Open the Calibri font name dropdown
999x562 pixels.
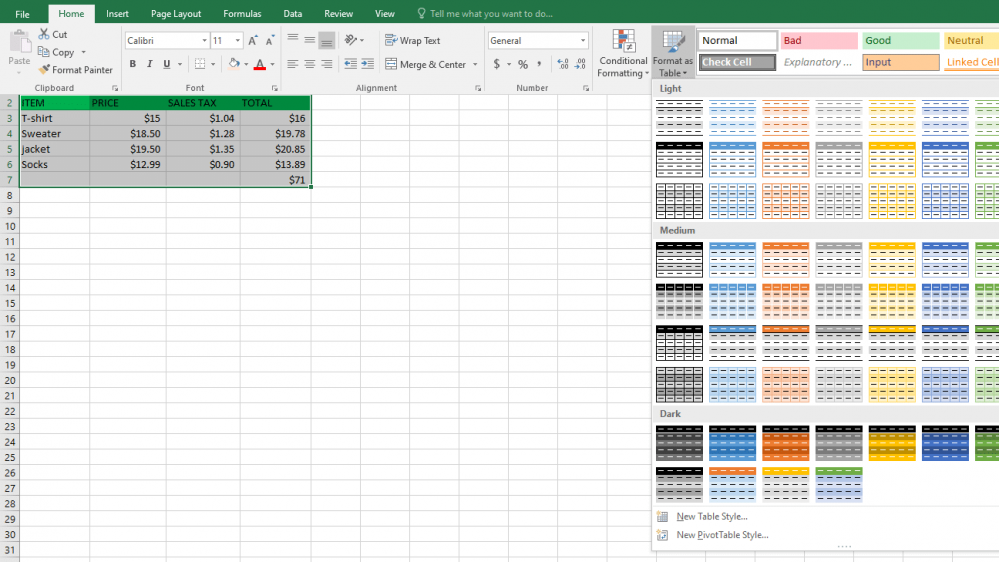tap(167, 40)
